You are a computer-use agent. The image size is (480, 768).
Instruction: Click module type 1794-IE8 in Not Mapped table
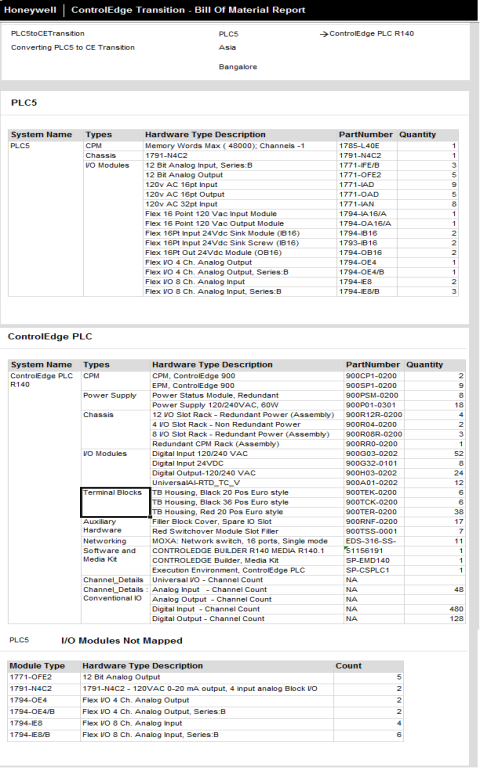26,723
